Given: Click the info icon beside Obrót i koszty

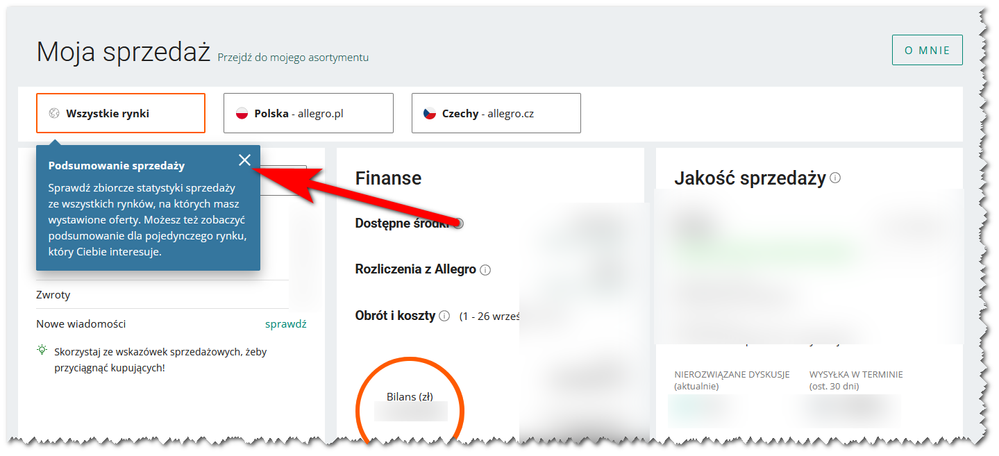Looking at the screenshot, I should 444,316.
